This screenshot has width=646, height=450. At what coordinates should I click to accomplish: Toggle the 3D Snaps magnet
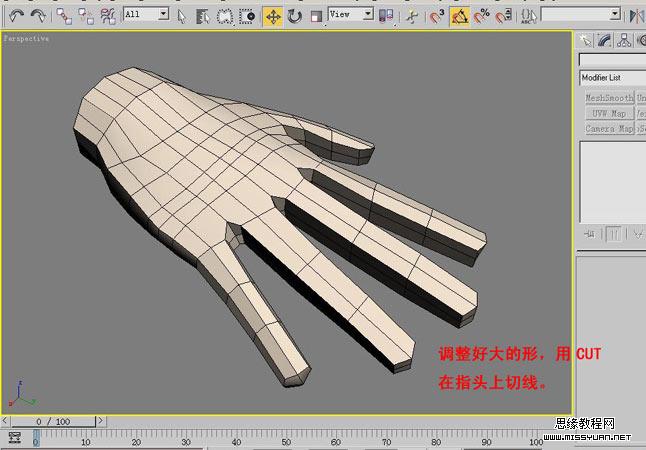(437, 16)
